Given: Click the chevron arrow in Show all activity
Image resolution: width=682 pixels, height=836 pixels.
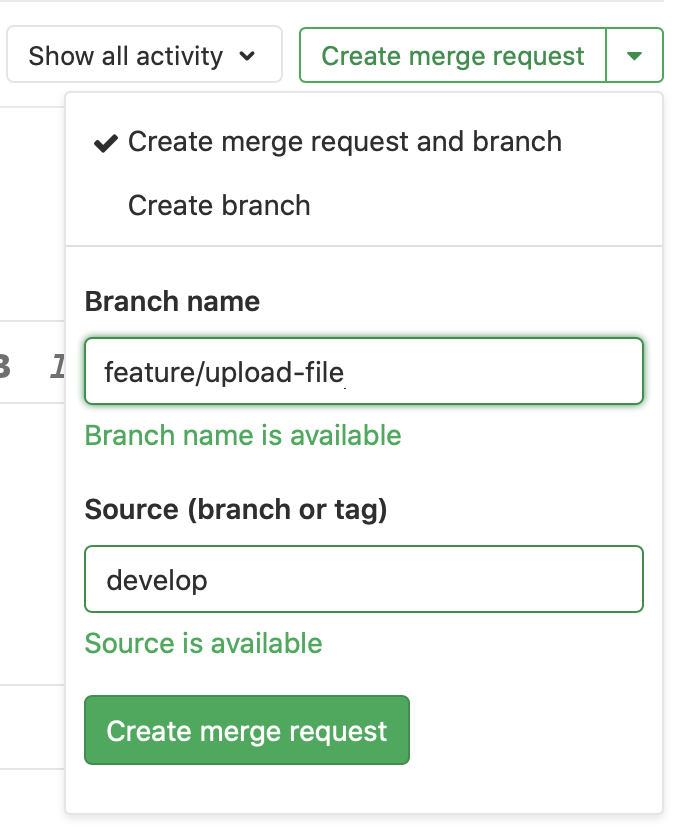Looking at the screenshot, I should click(x=248, y=56).
